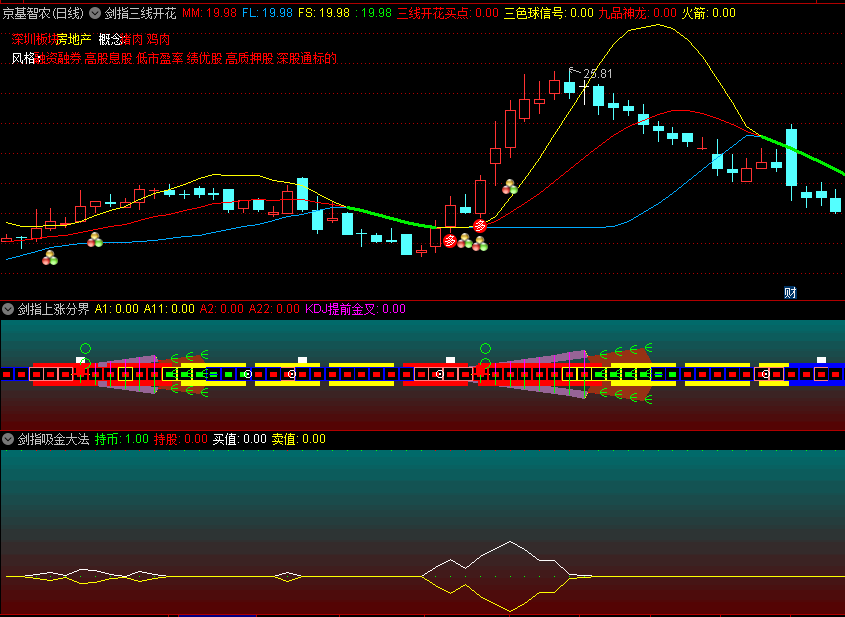
Task: Select the 剑指三线开花 indicator name
Action: pyautogui.click(x=141, y=13)
